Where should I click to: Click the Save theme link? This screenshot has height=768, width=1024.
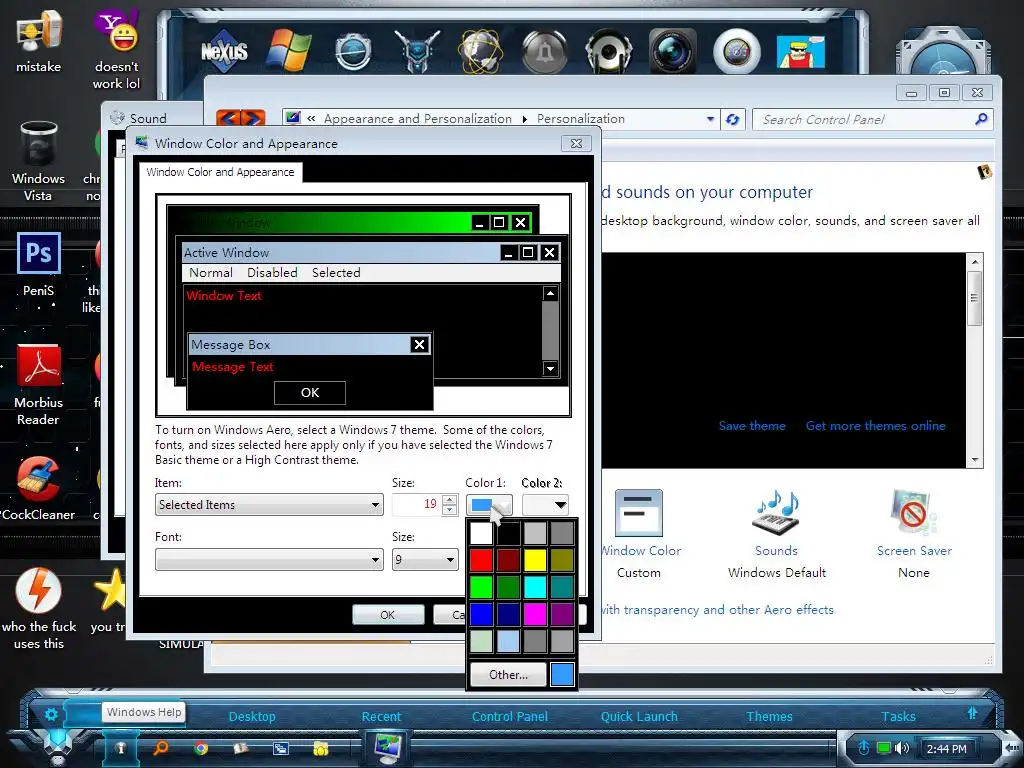(752, 426)
